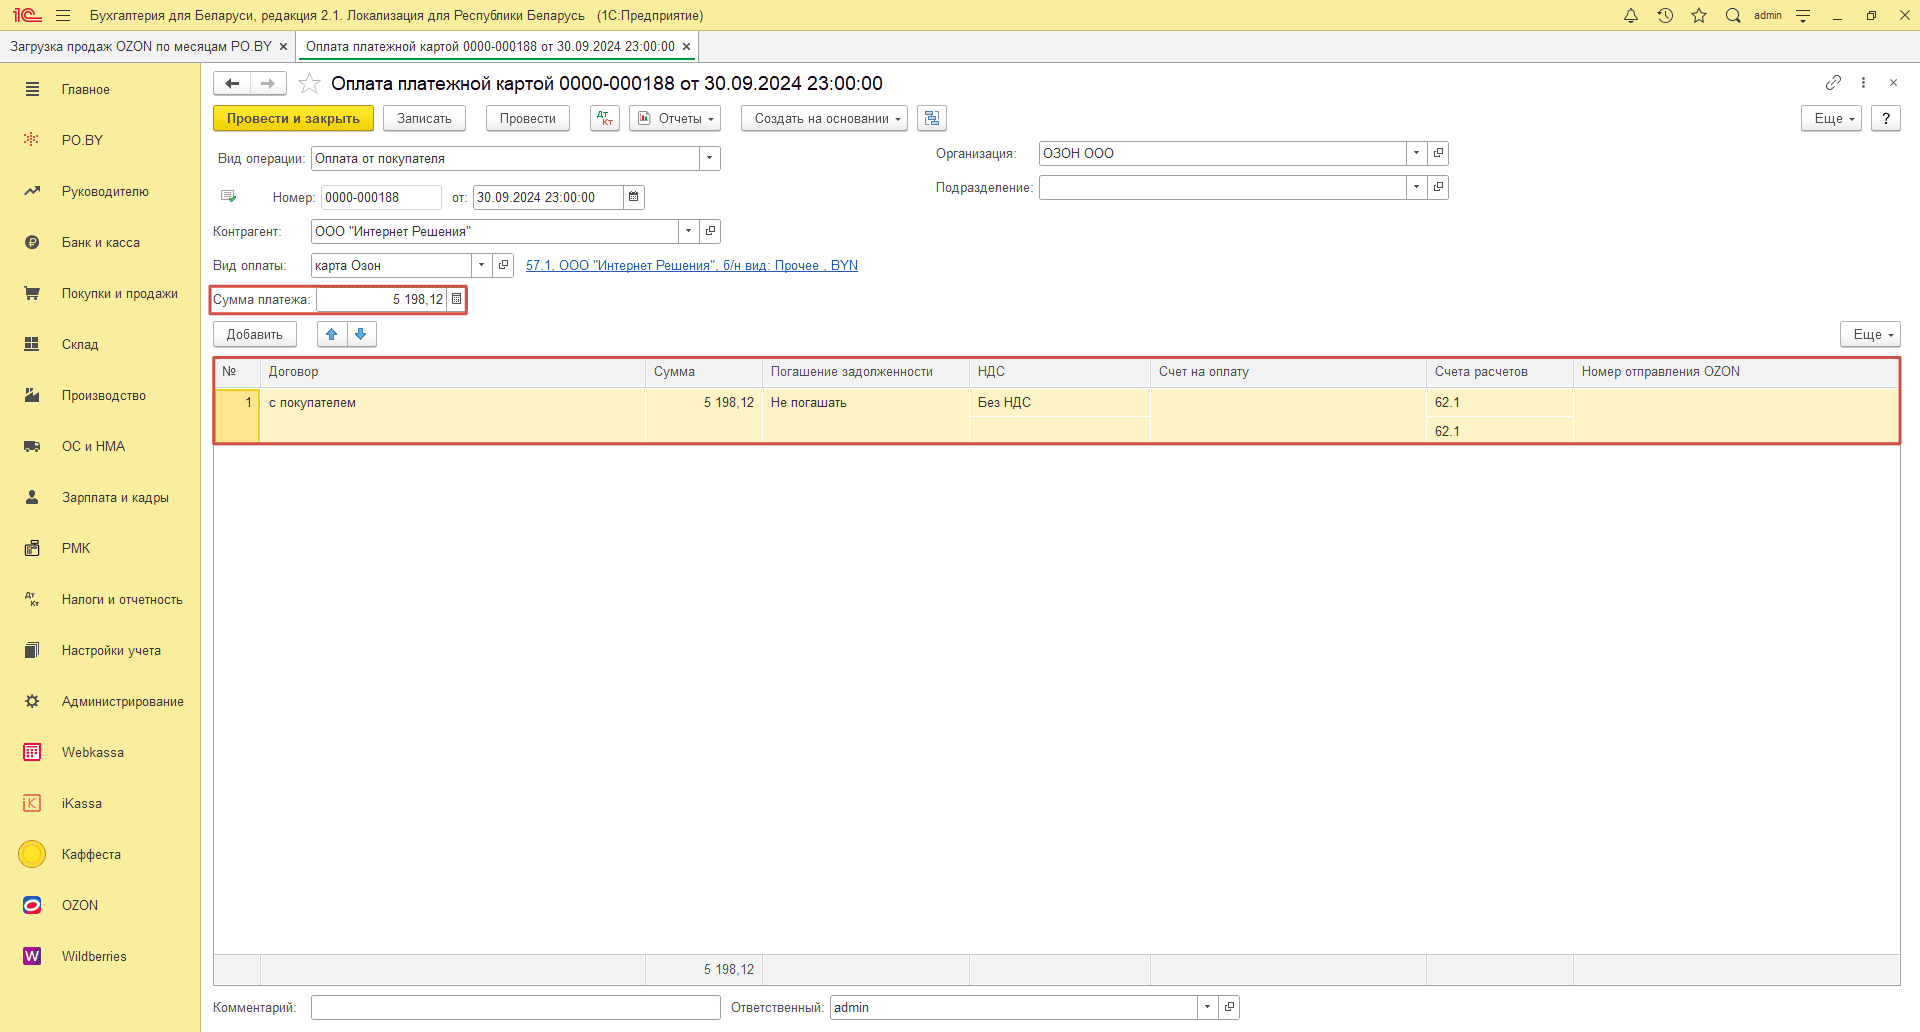Viewport: 1920px width, 1032px height.
Task: Open Вид оплаты record icon
Action: pos(504,265)
